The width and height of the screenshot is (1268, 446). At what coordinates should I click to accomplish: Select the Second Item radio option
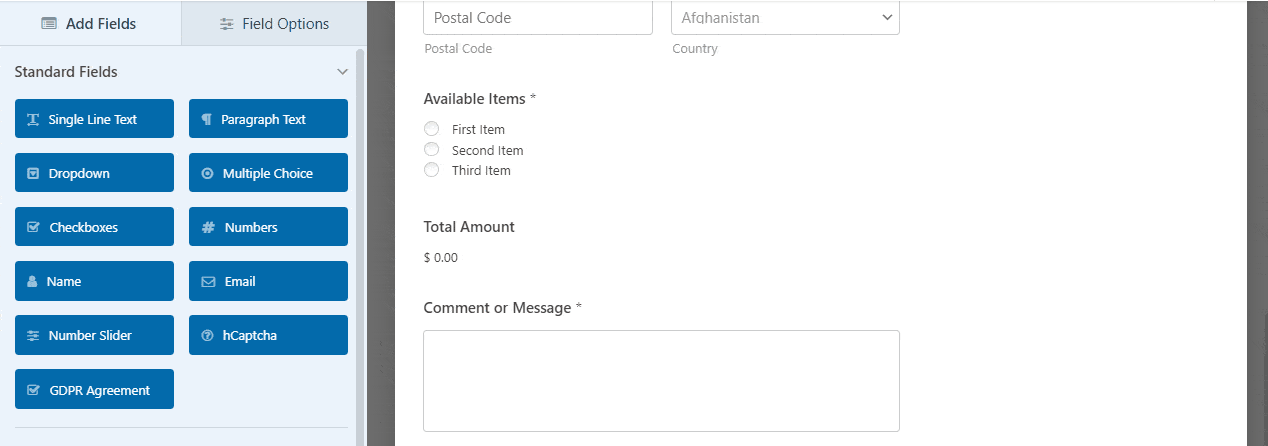point(432,150)
